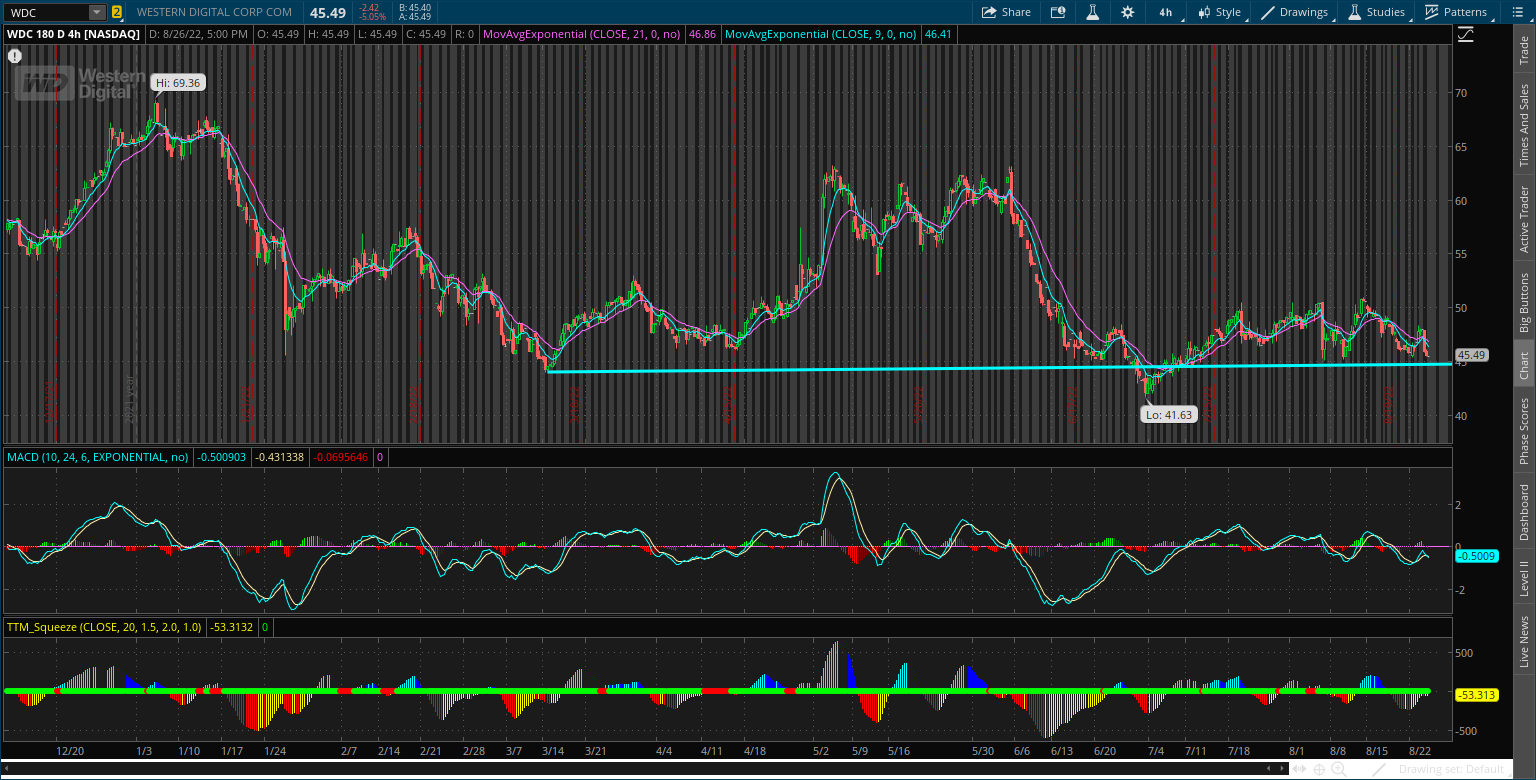The height and width of the screenshot is (780, 1536).
Task: Click the 46.86 EMA 21 value
Action: pyautogui.click(x=702, y=33)
